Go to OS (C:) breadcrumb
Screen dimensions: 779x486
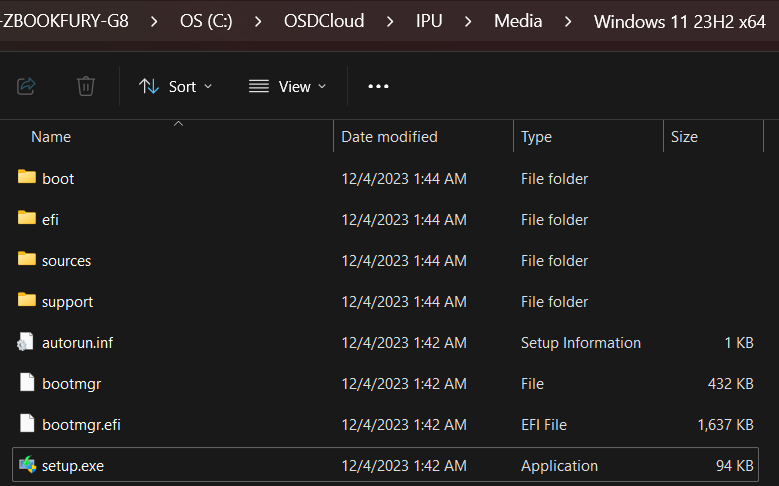(x=206, y=21)
